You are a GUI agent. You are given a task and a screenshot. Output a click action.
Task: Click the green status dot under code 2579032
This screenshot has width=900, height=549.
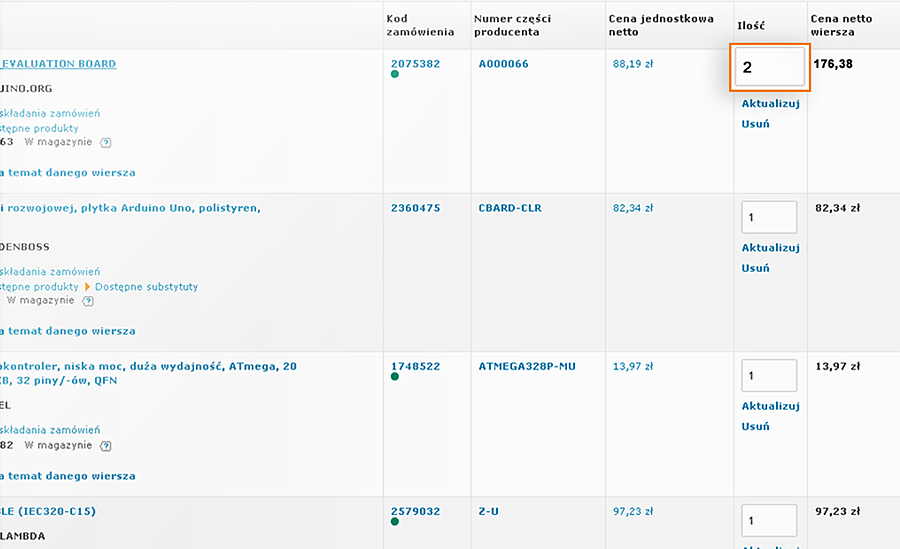pyautogui.click(x=395, y=522)
